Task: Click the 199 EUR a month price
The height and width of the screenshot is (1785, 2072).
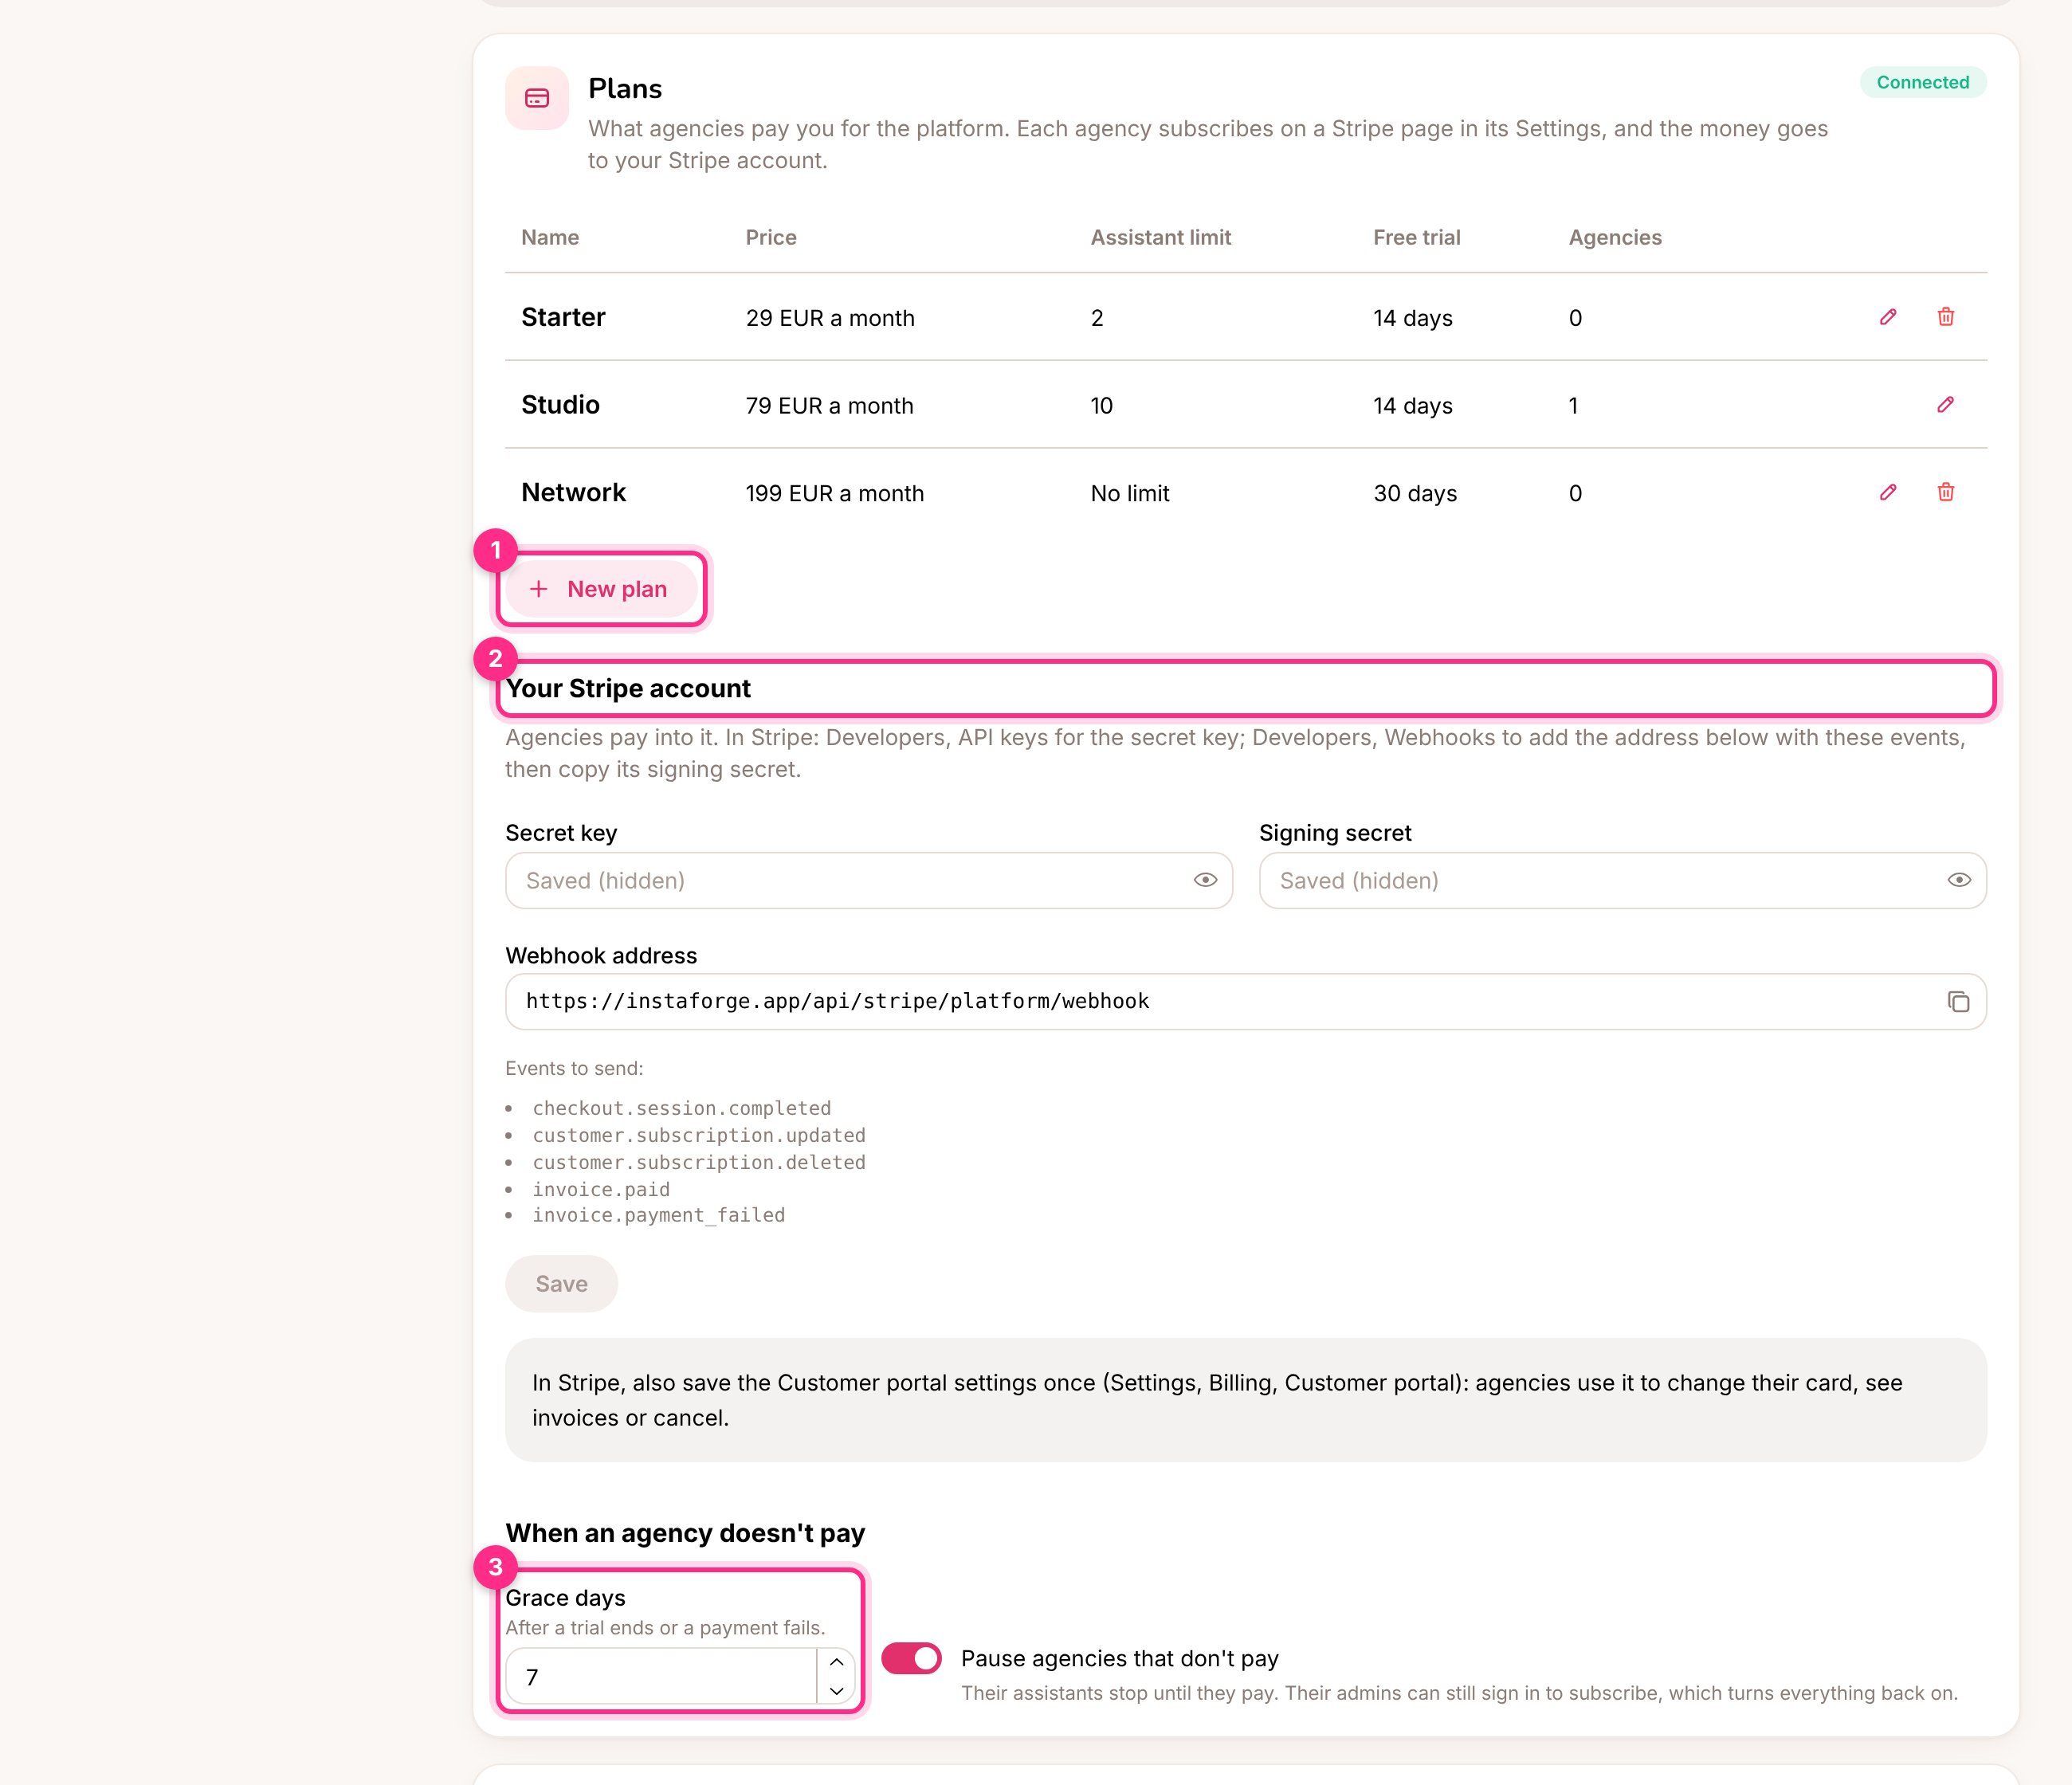Action: click(x=835, y=493)
